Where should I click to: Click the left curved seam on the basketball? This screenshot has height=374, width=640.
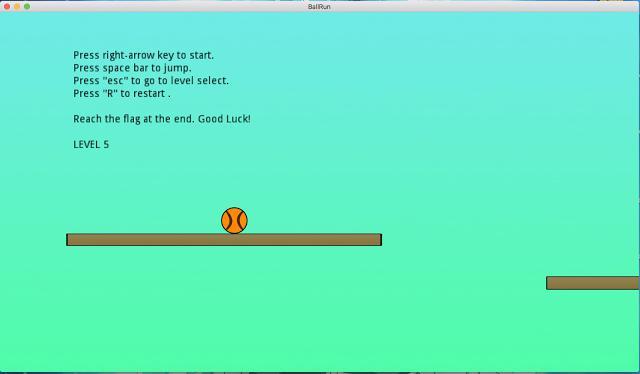(x=229, y=220)
